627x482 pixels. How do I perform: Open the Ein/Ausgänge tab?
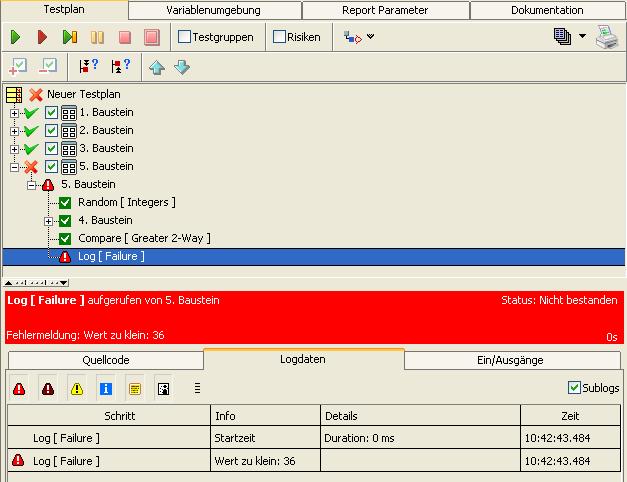(x=512, y=360)
